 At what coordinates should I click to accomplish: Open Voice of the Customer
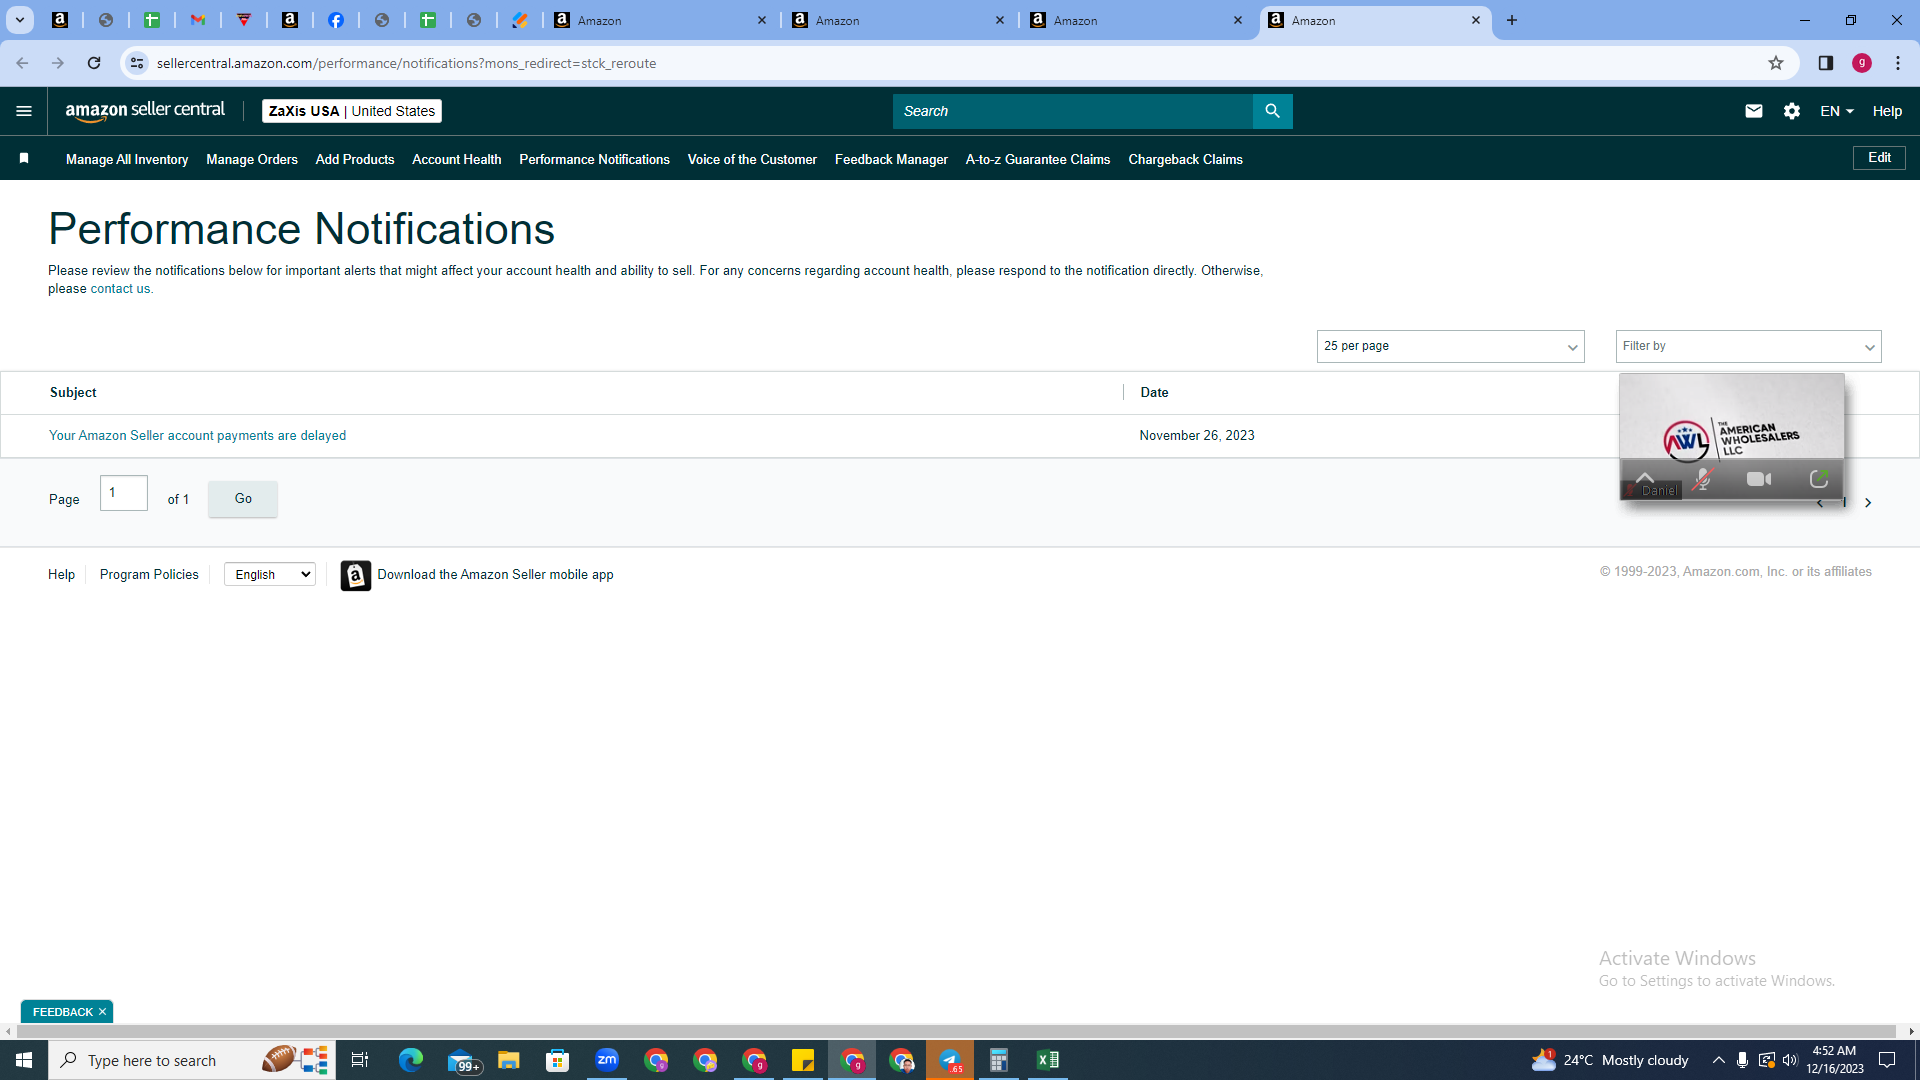752,159
